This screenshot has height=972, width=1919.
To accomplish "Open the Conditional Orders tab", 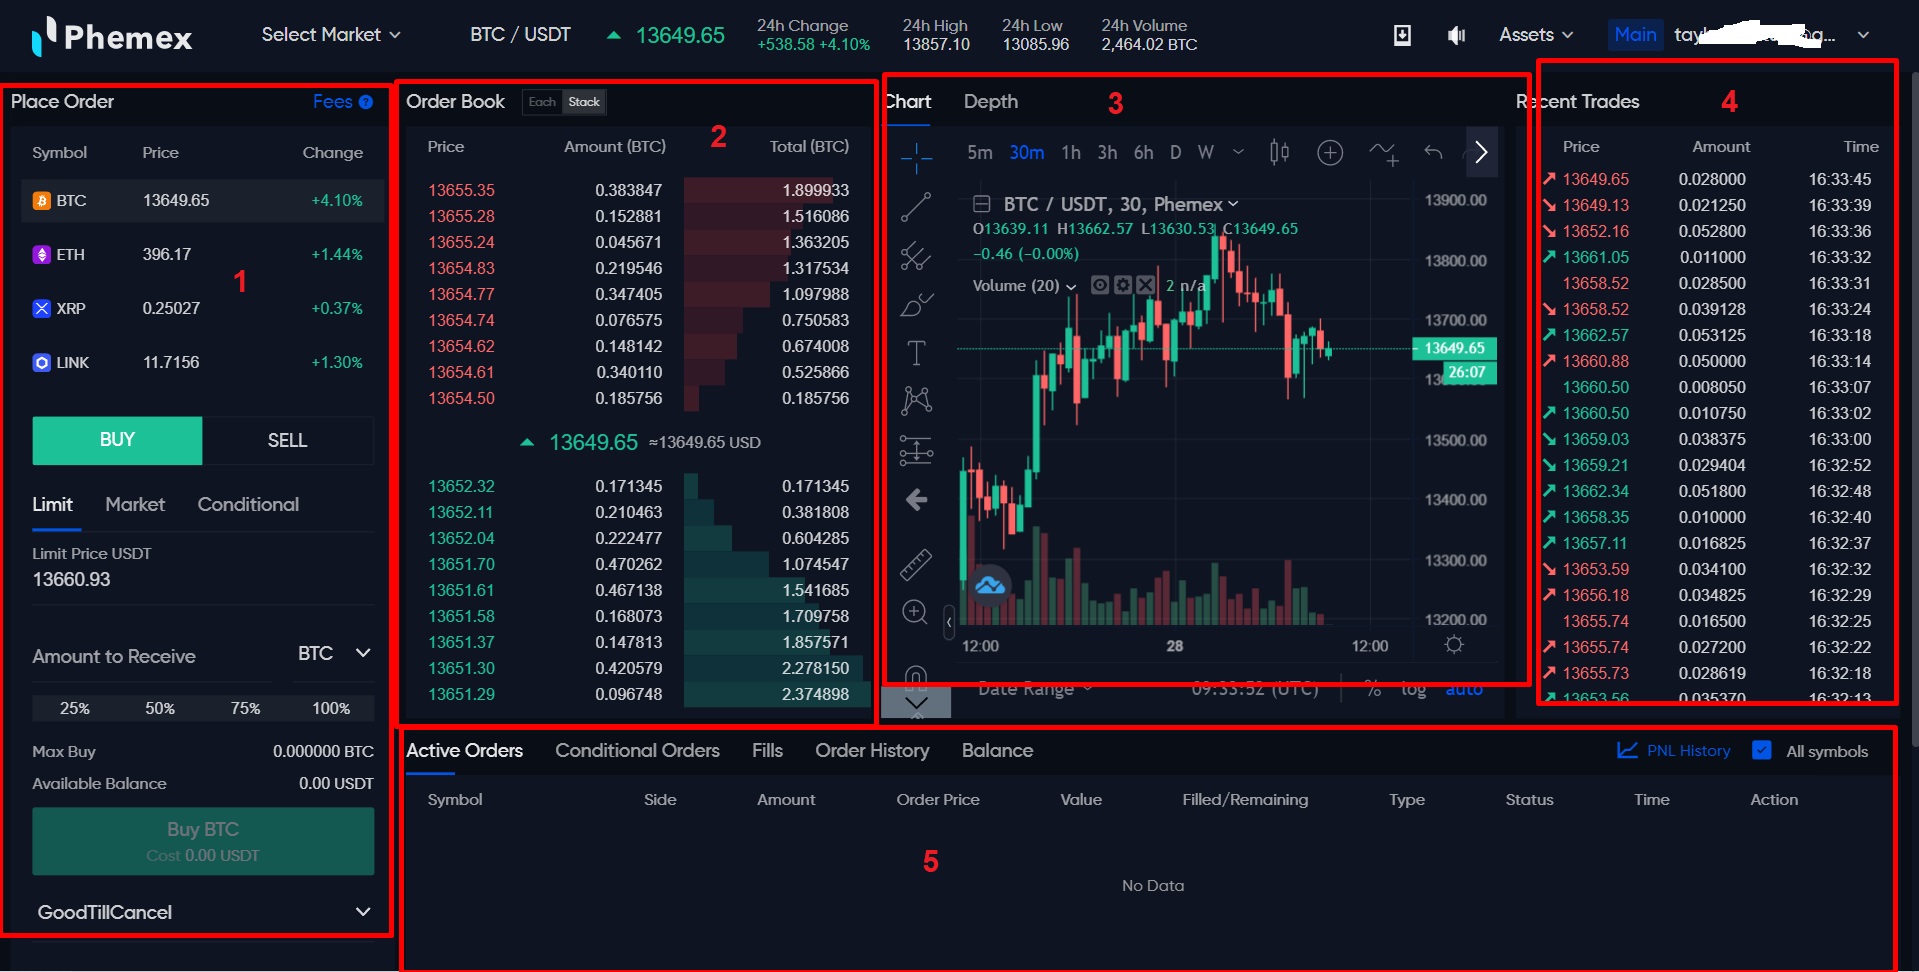I will pyautogui.click(x=637, y=750).
